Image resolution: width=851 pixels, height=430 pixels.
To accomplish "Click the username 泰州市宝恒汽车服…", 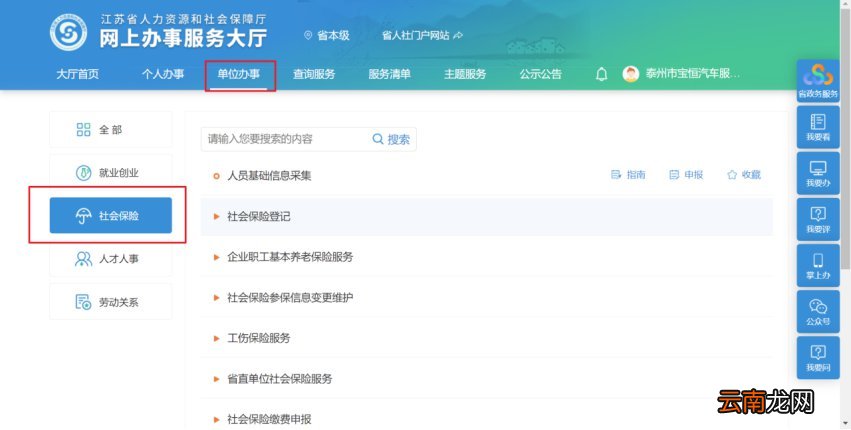I will pyautogui.click(x=693, y=74).
